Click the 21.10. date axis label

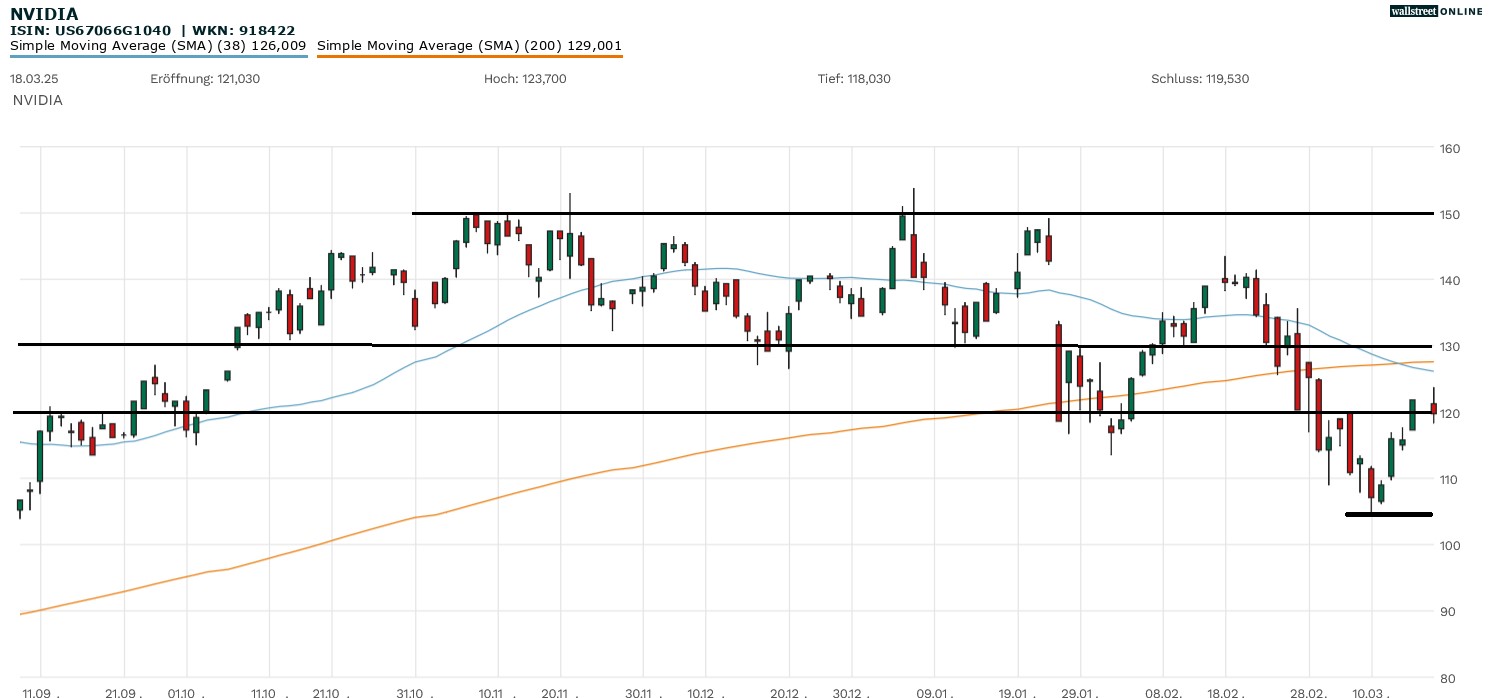click(331, 692)
